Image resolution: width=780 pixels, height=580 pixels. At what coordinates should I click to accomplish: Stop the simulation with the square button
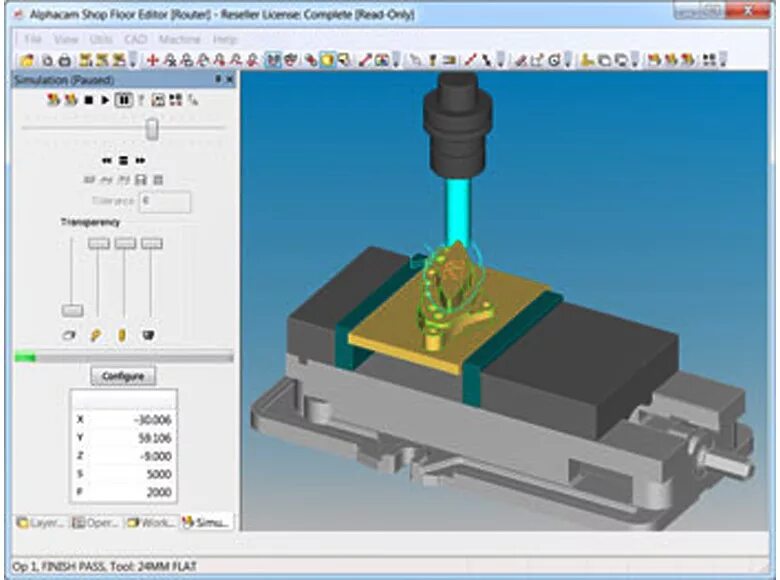point(89,100)
